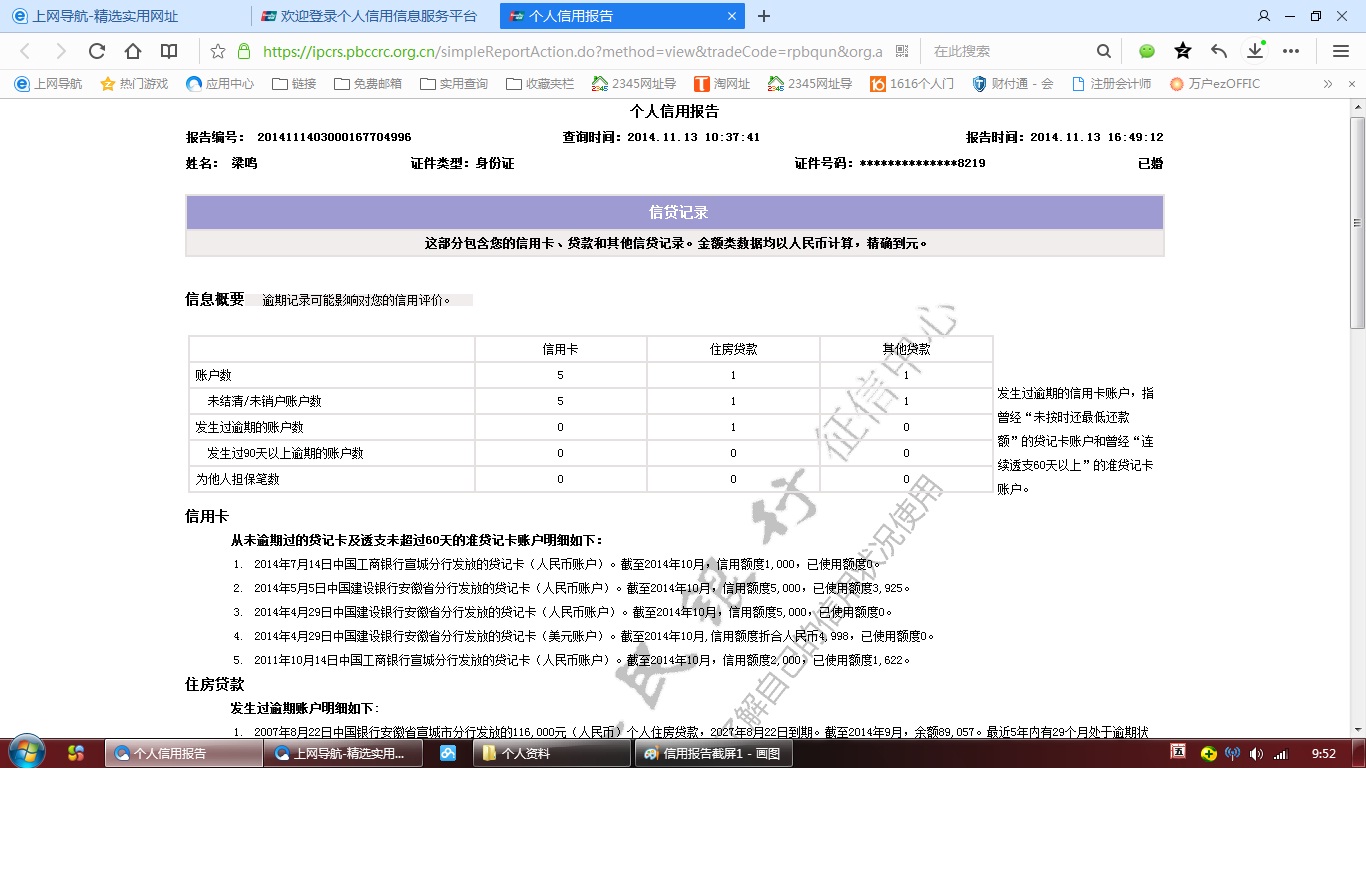
Task: Open the downloads panel
Action: tap(1254, 51)
